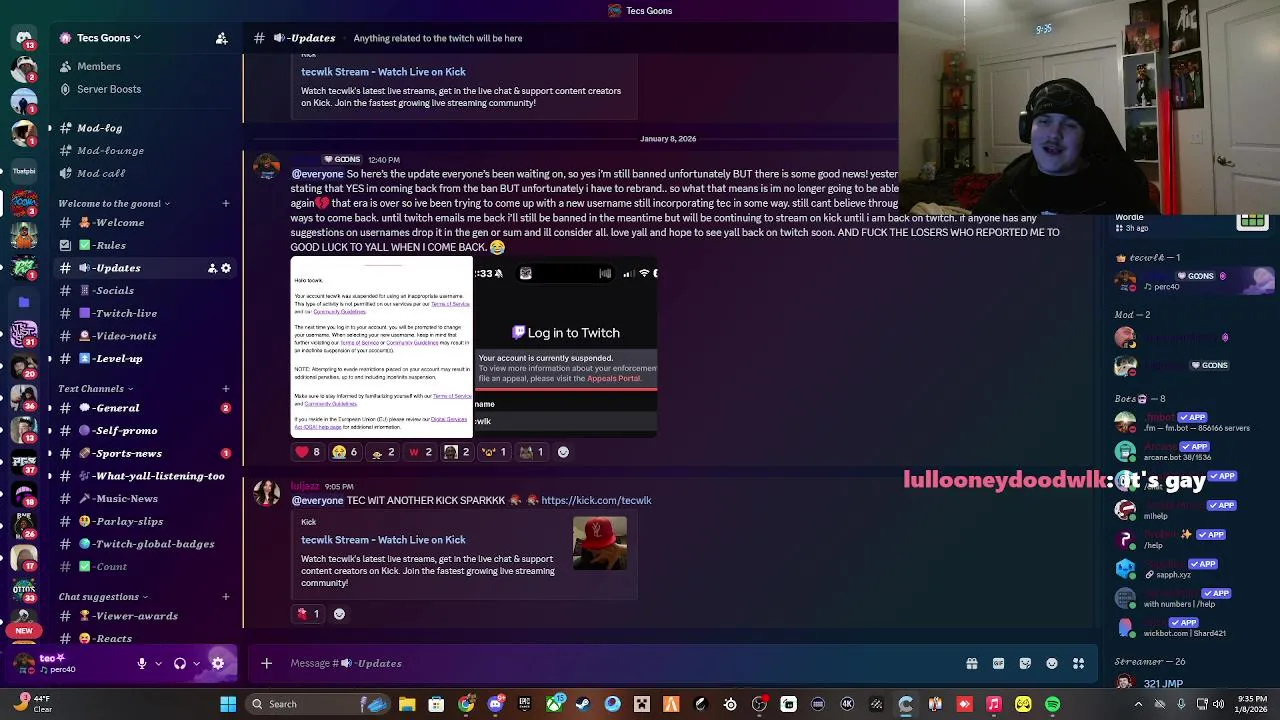Open the Video-notis channel
The height and width of the screenshot is (720, 1280).
pos(145,336)
